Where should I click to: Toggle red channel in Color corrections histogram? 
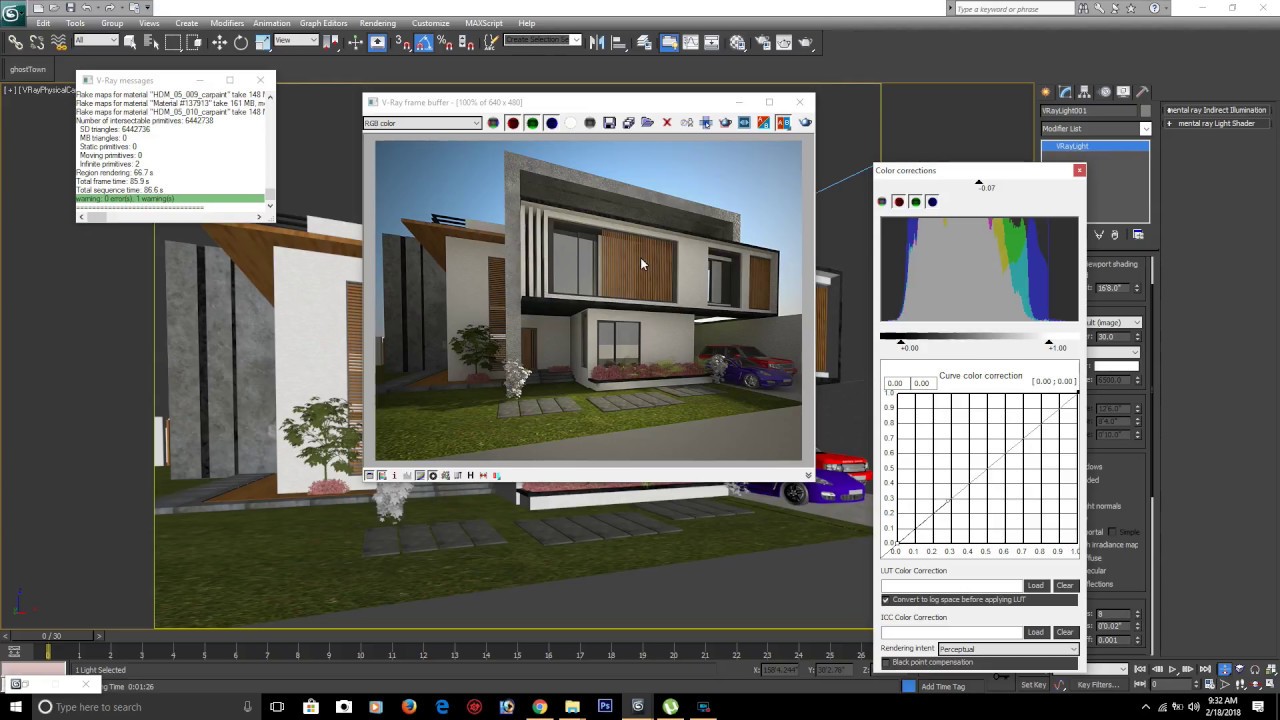pyautogui.click(x=899, y=202)
